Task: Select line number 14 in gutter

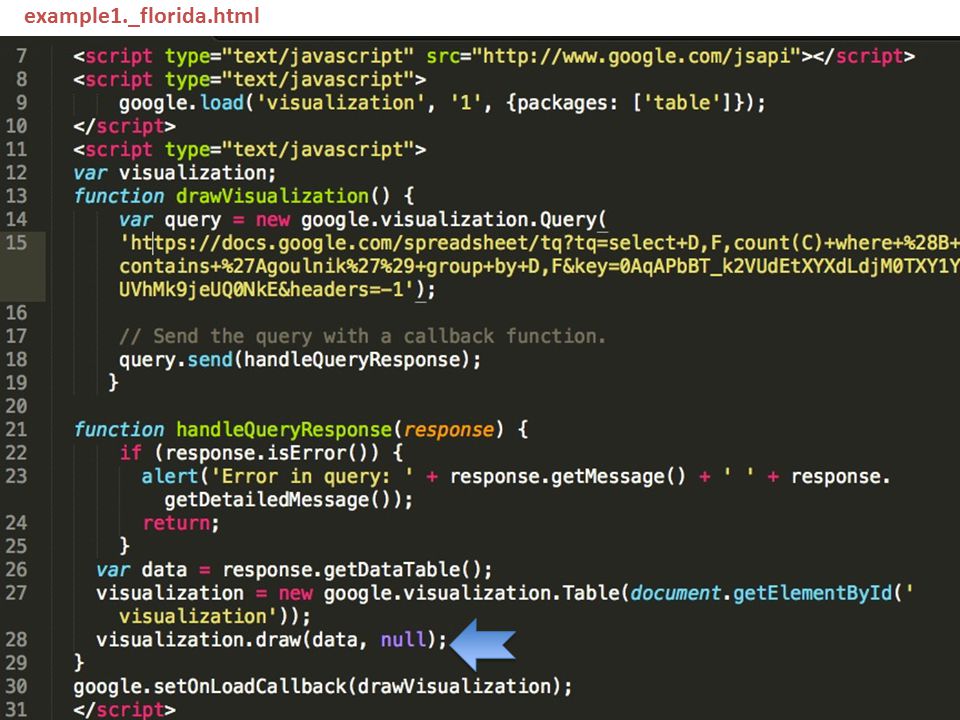Action: (x=16, y=219)
